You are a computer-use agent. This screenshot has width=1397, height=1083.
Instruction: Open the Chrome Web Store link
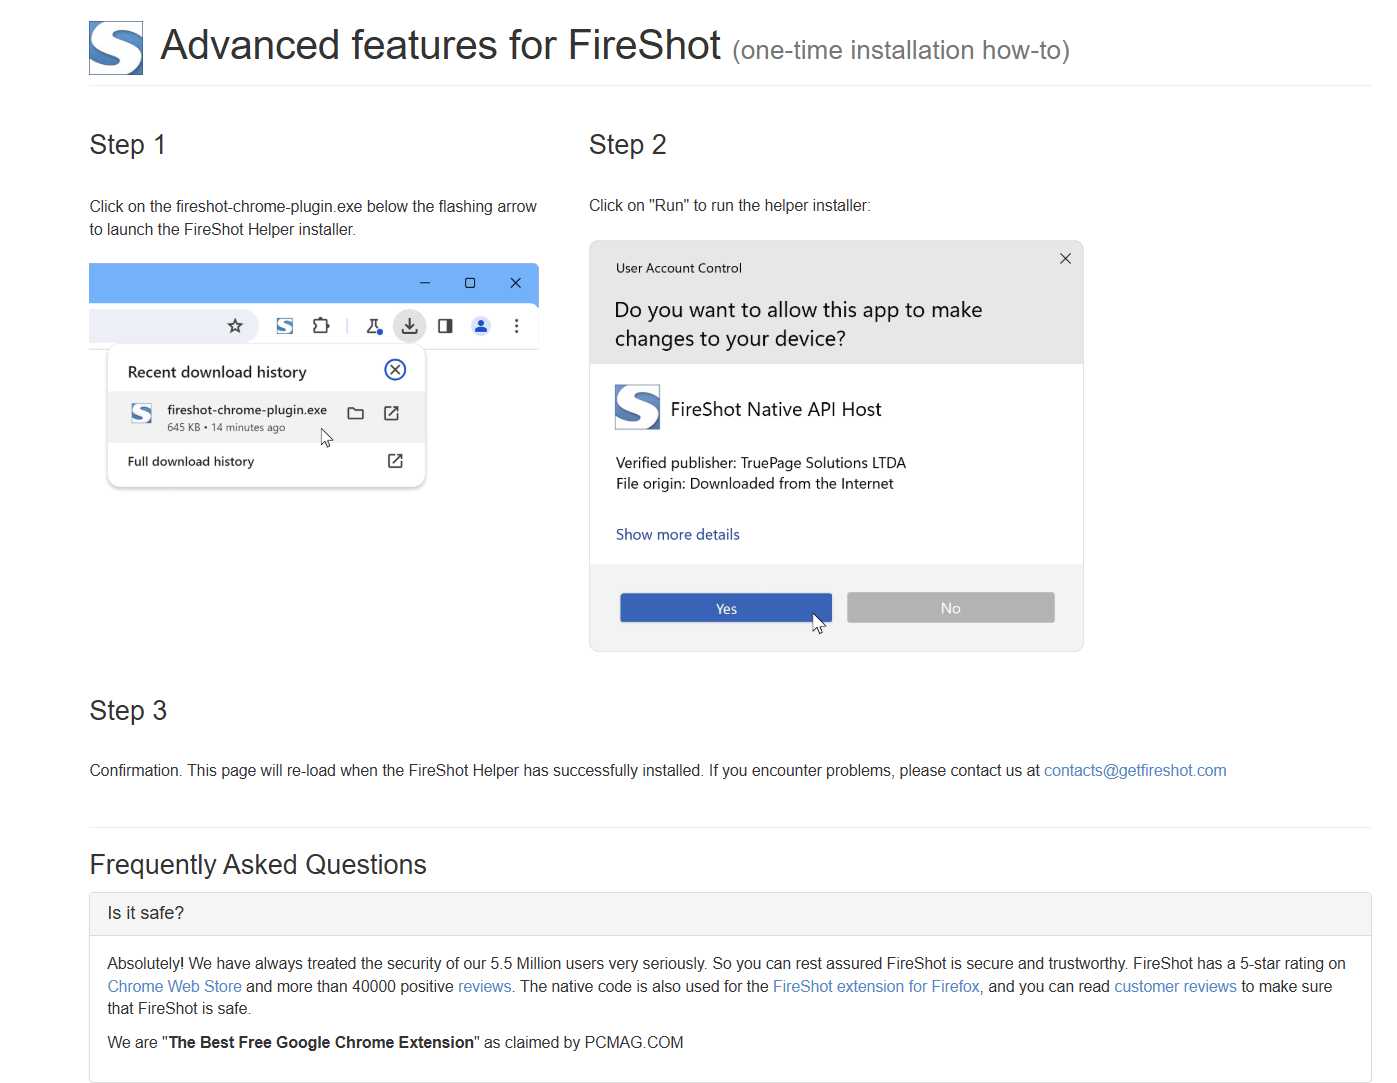click(174, 987)
